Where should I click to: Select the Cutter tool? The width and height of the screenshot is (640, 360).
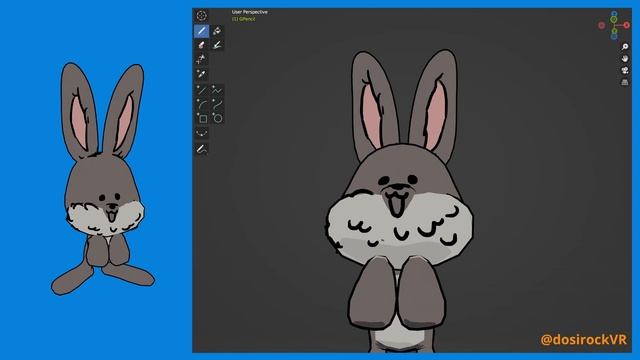[201, 59]
